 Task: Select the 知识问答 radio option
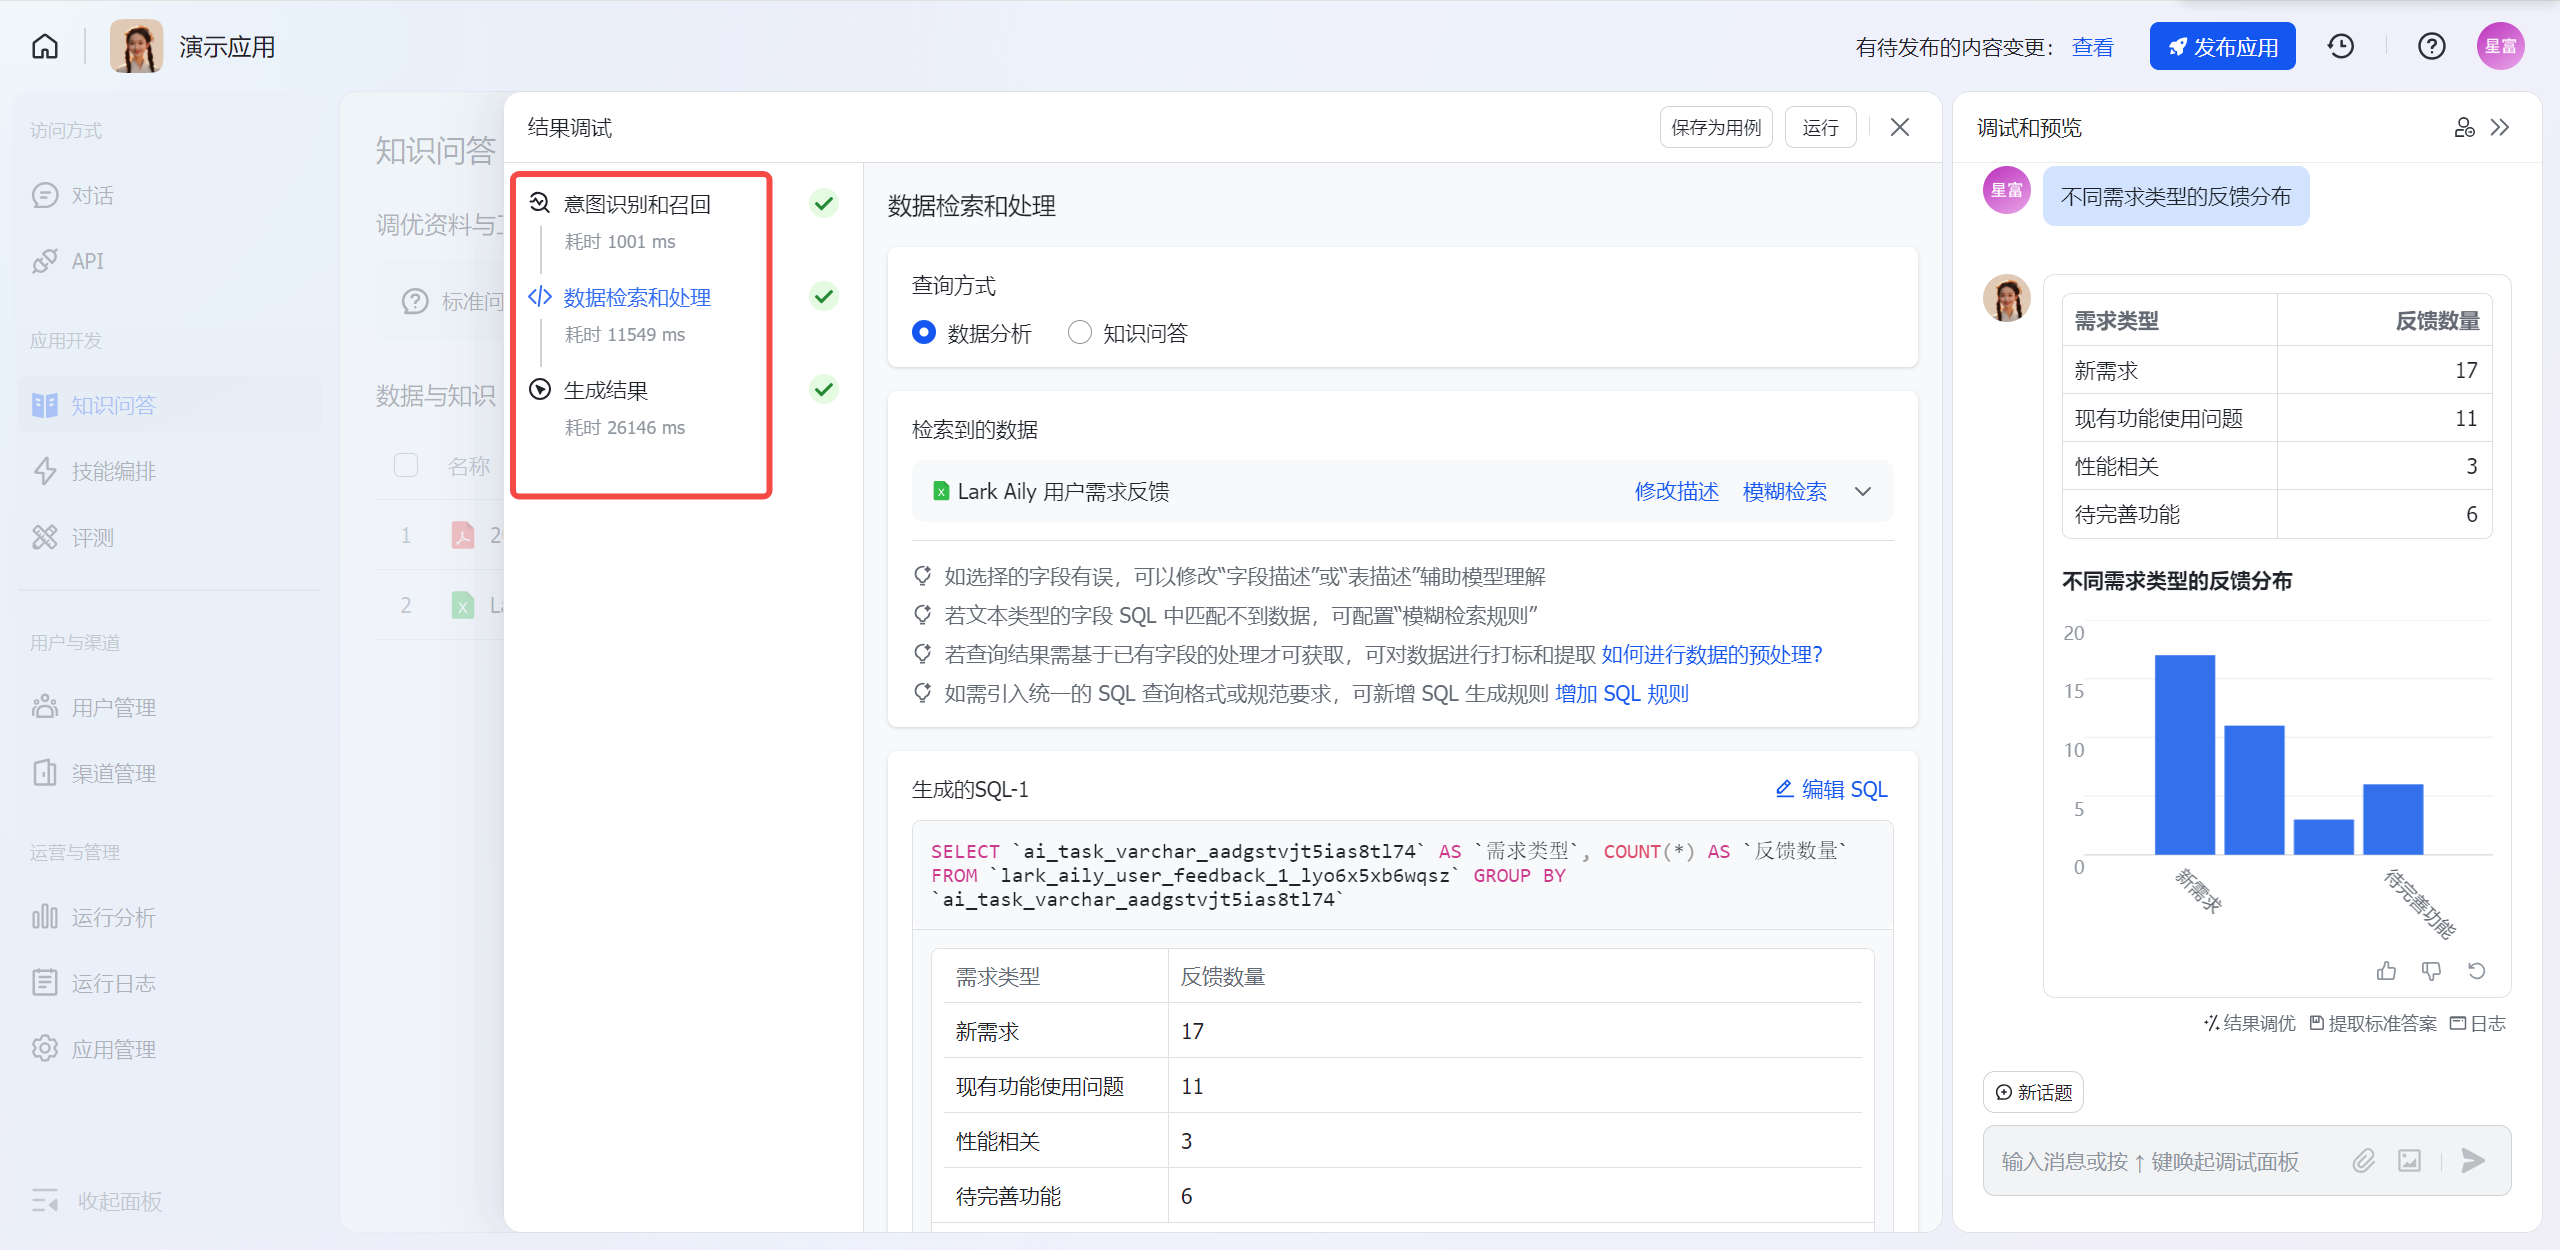[x=1080, y=333]
